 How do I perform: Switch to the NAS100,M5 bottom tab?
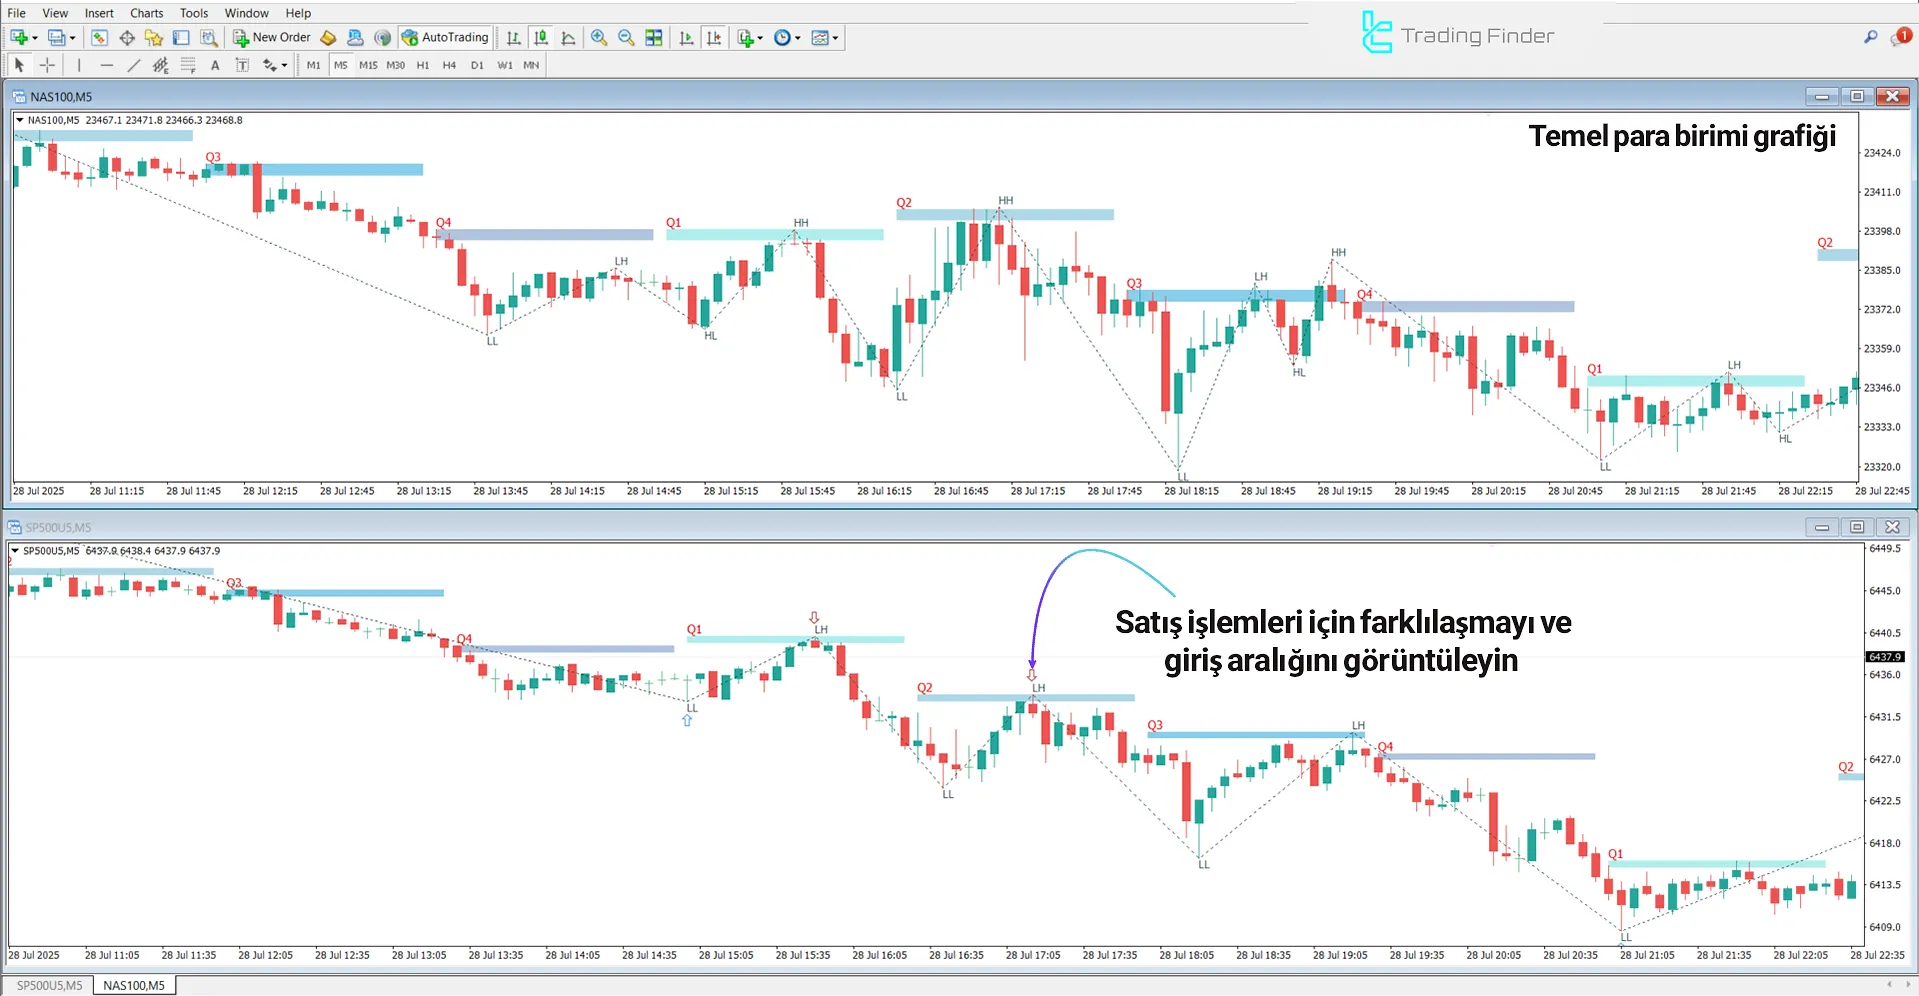pyautogui.click(x=134, y=986)
